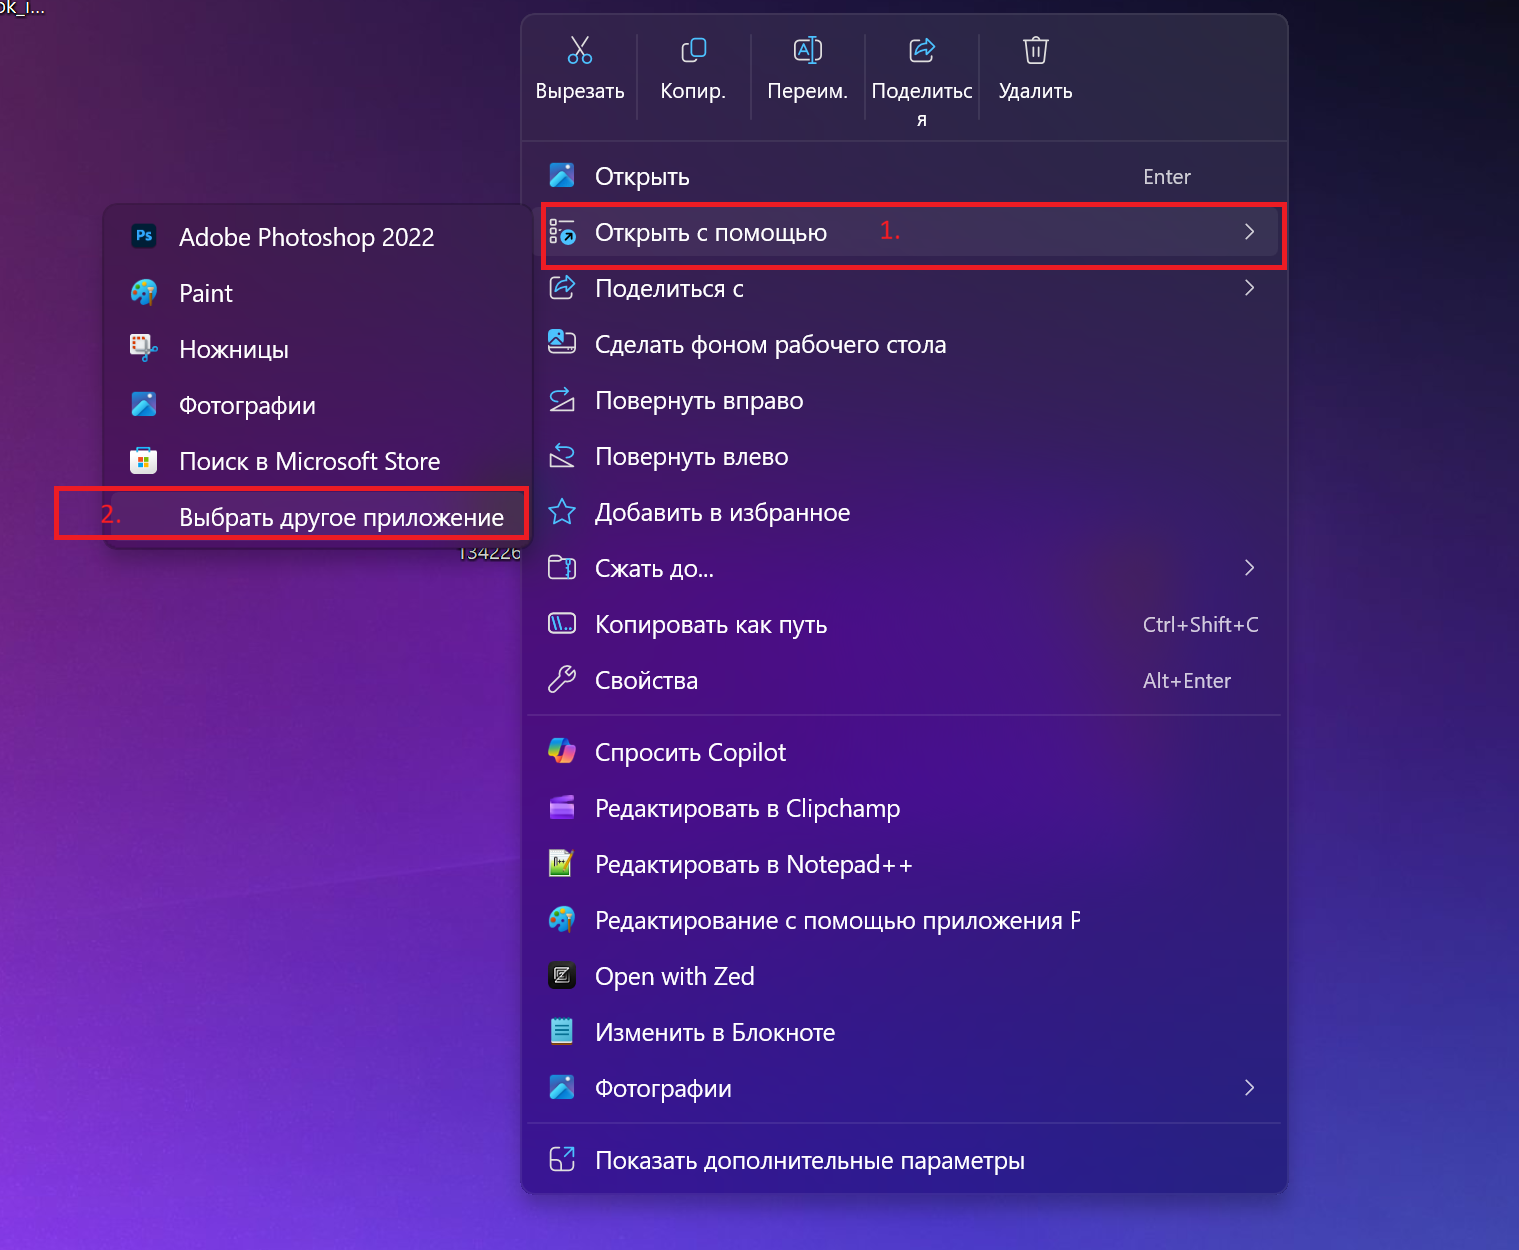The image size is (1519, 1250).
Task: Choose Выбрать другое приложение
Action: click(x=318, y=516)
